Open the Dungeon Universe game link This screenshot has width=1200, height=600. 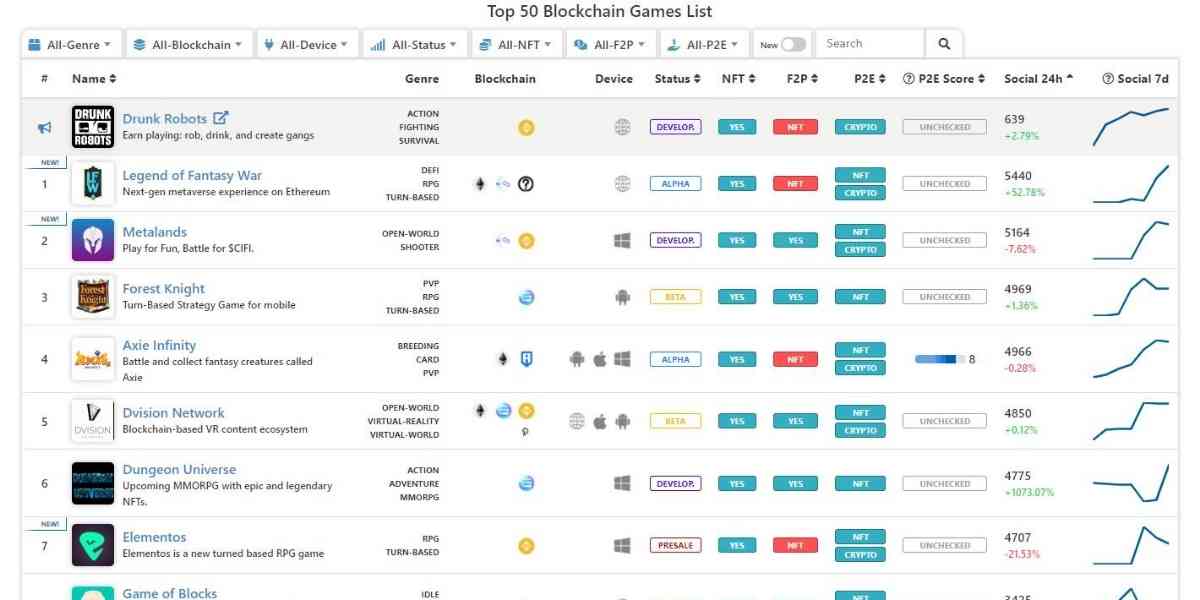pos(180,470)
